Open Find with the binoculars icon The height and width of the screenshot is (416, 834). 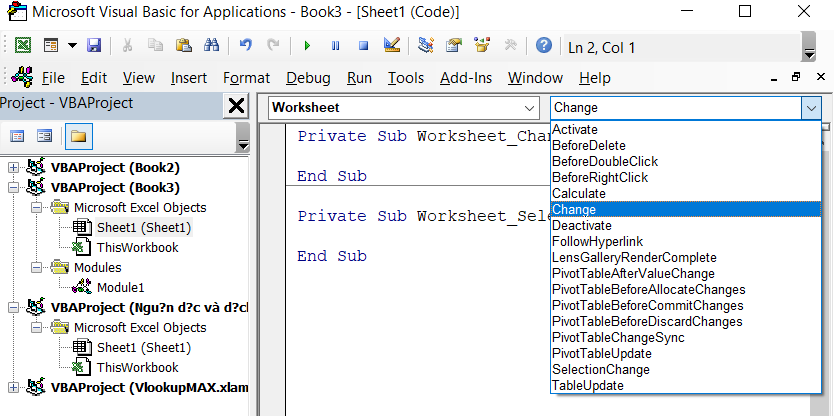click(x=212, y=46)
